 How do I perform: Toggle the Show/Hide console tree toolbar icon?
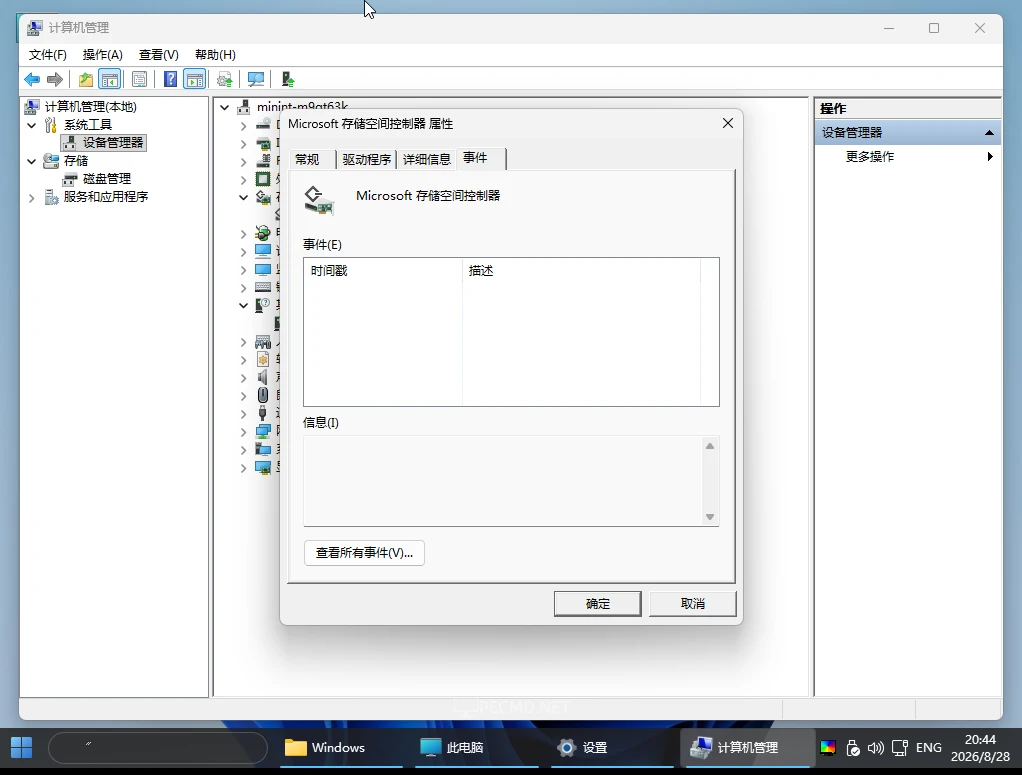[110, 80]
